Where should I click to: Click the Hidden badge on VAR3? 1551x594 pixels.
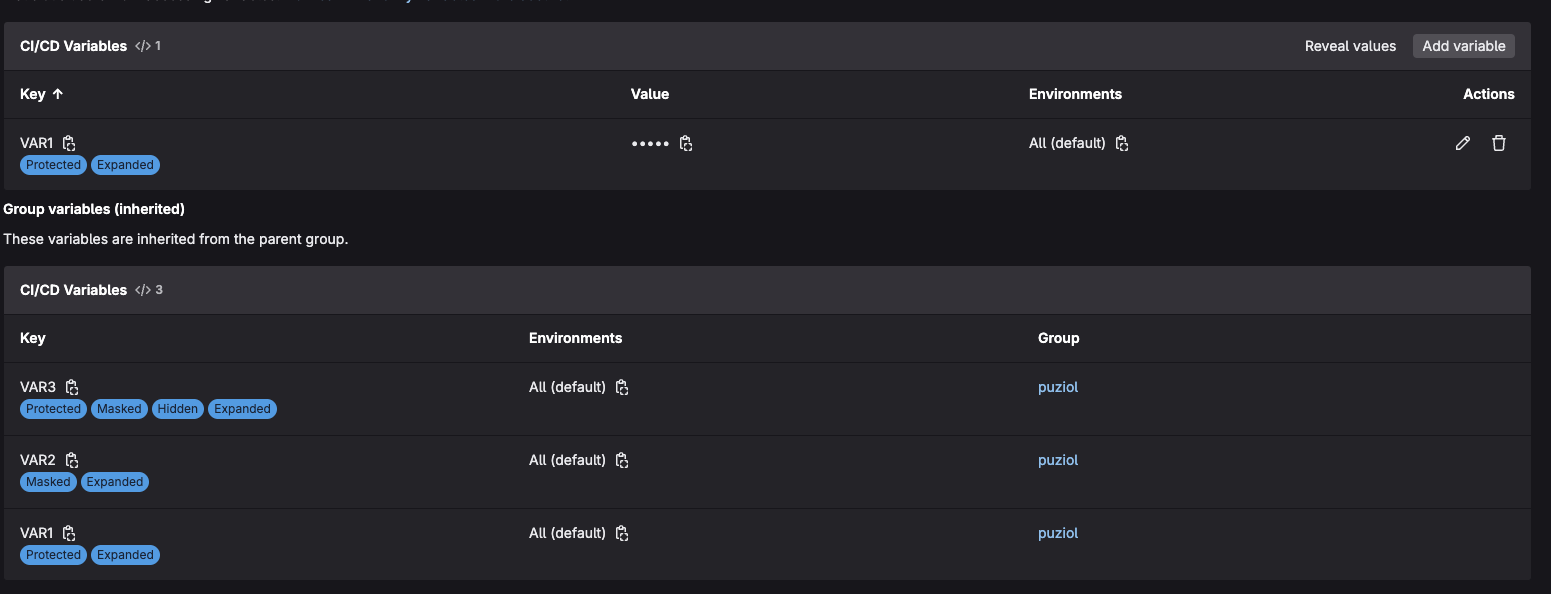(178, 409)
